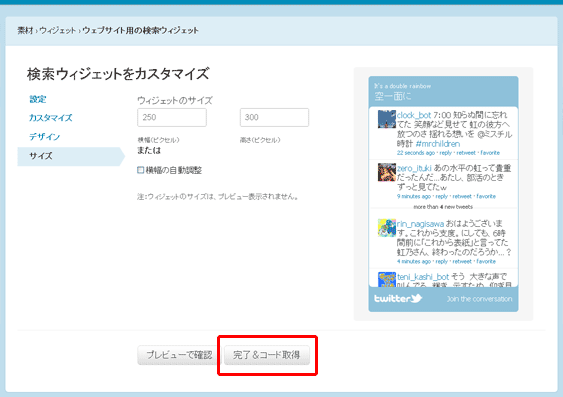Click reply on rin_nagisawa tweet
Viewport: 563px width, 397px height.
[x=442, y=261]
